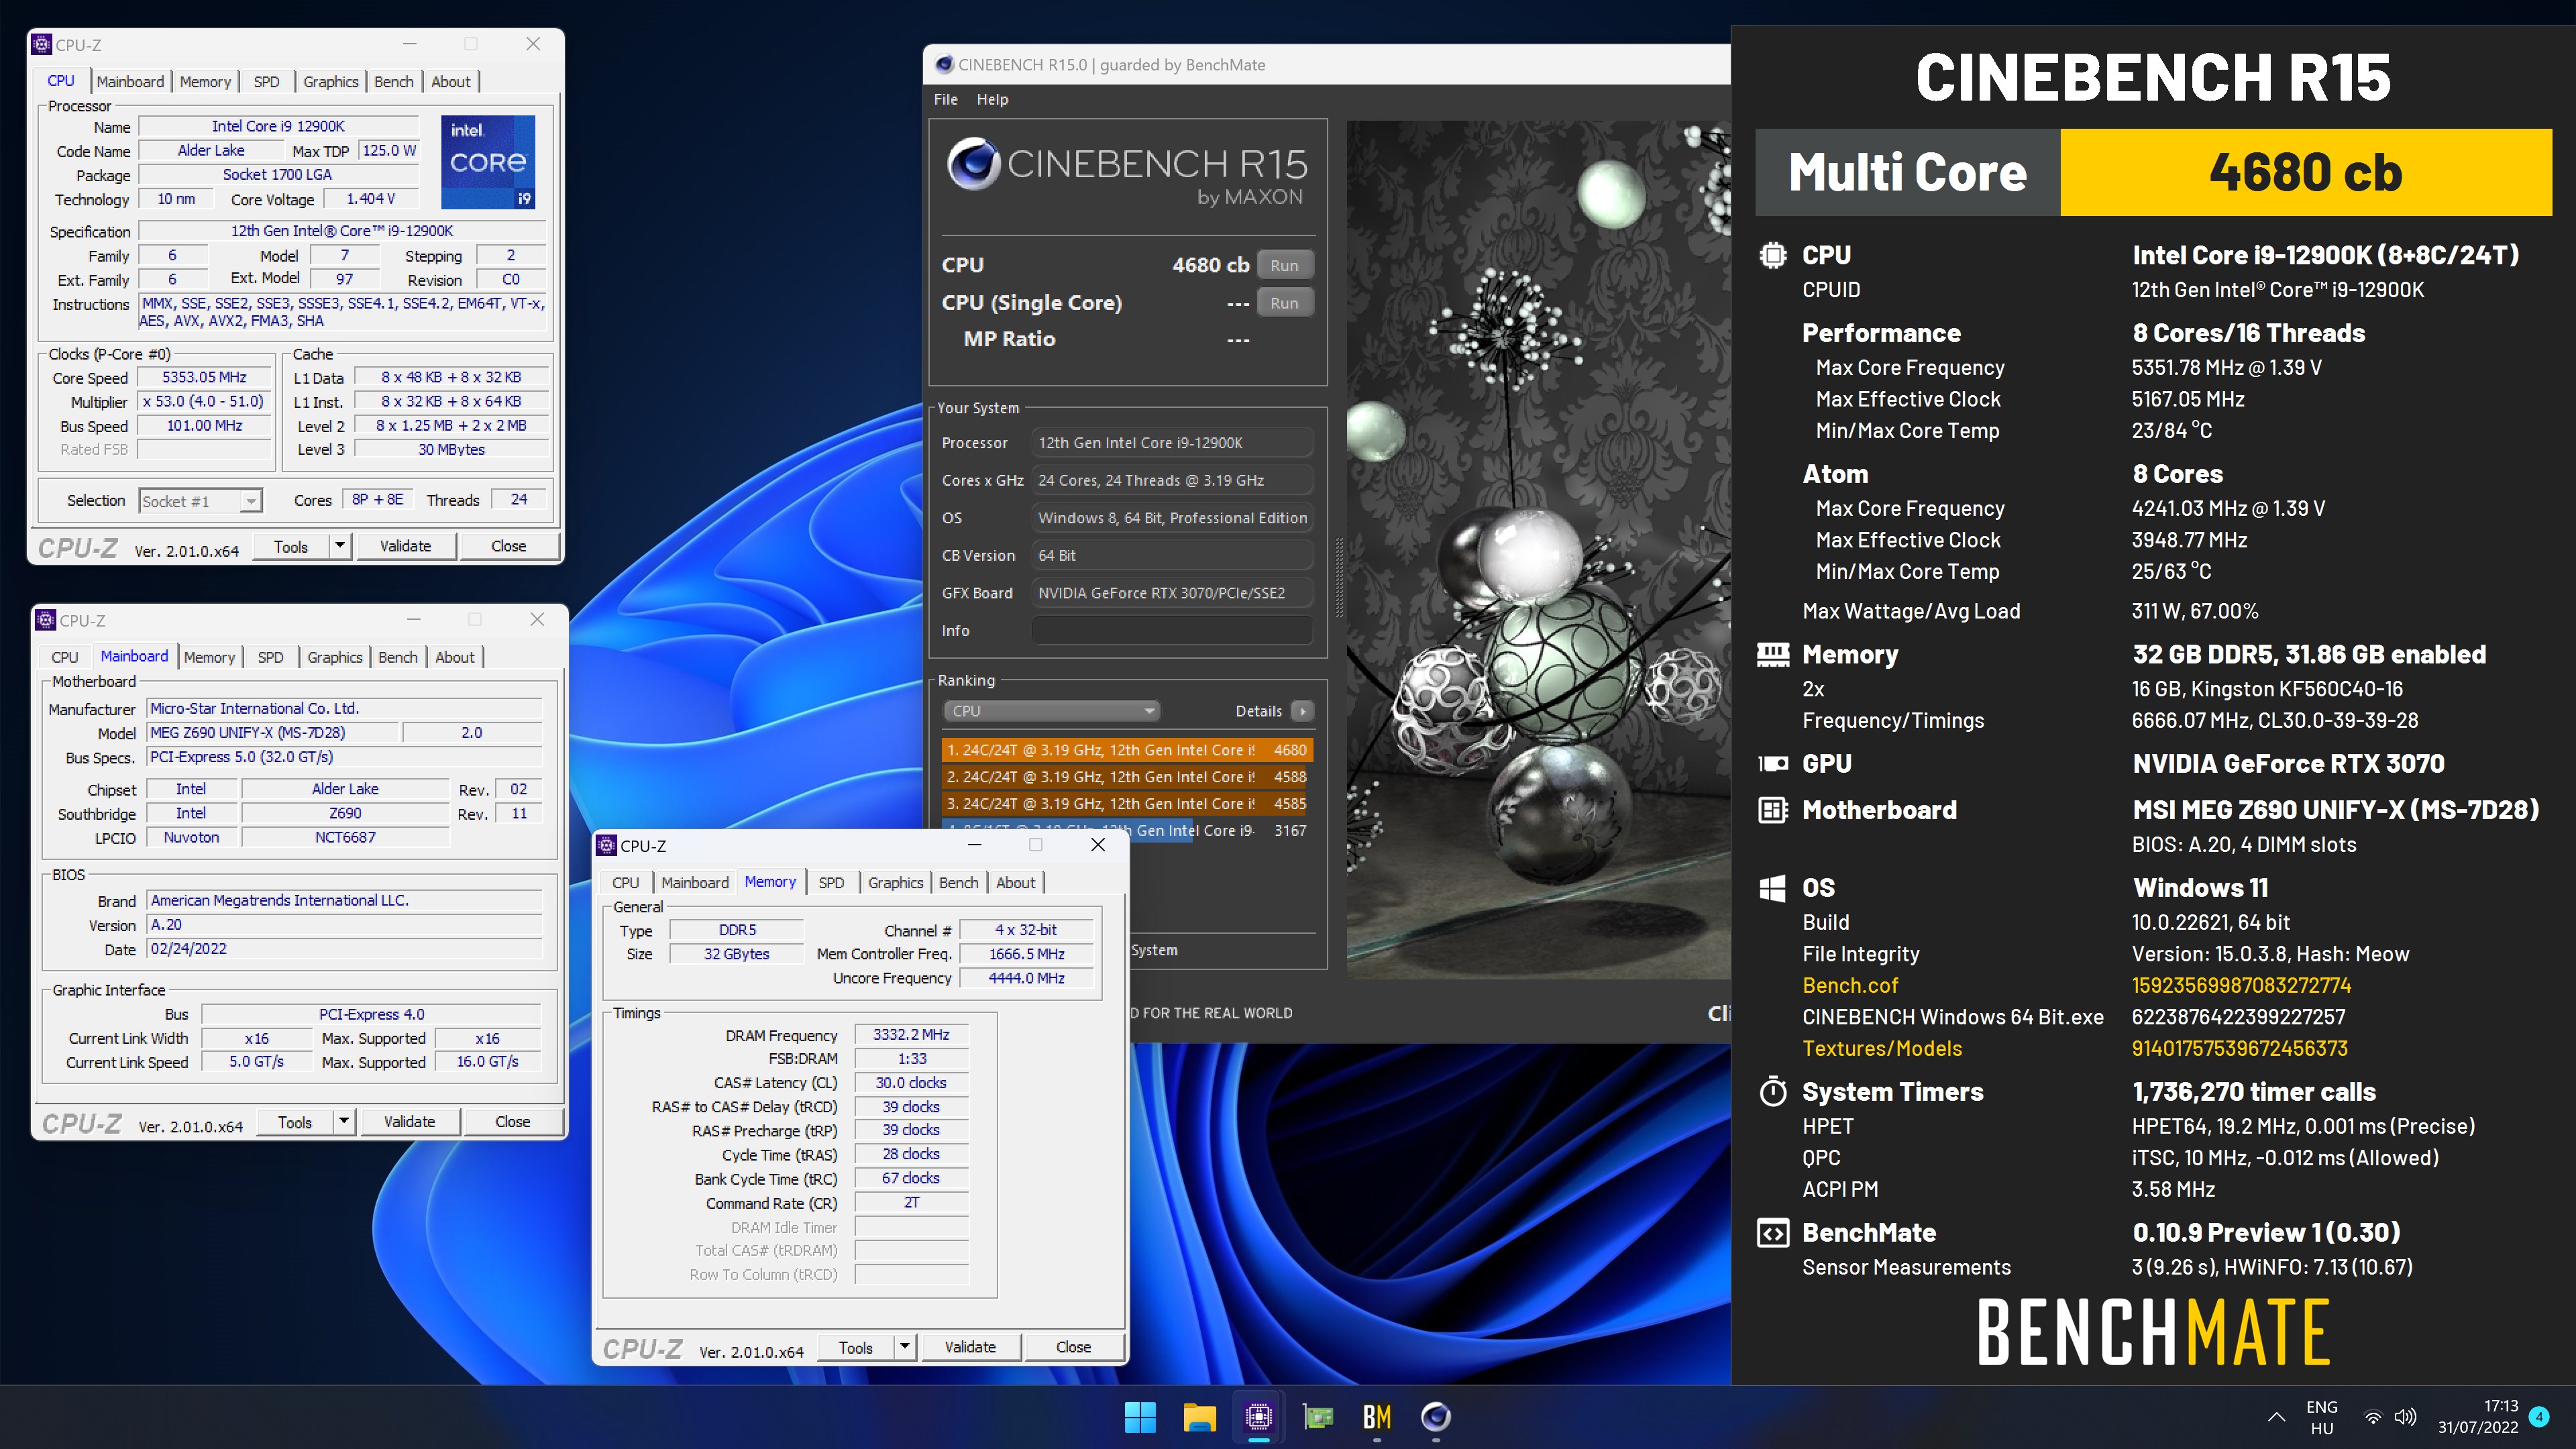Click BenchMate code bracket icon
2576x1449 pixels.
tap(1772, 1233)
